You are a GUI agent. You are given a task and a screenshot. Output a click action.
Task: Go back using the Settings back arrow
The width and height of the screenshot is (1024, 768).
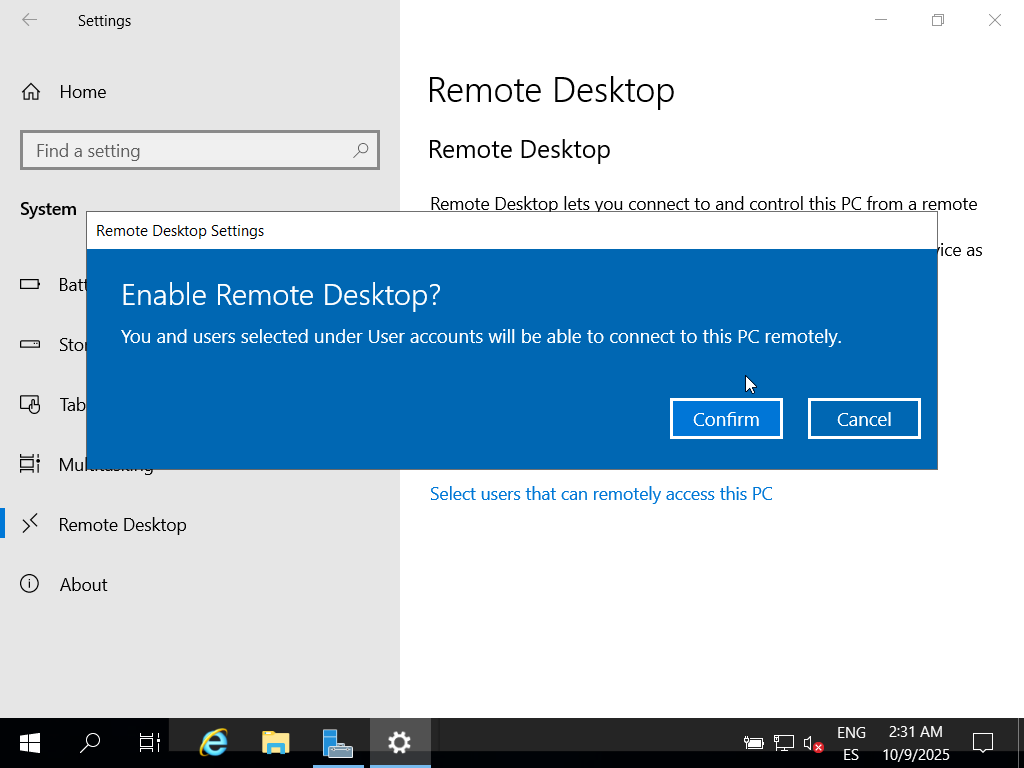pos(30,20)
